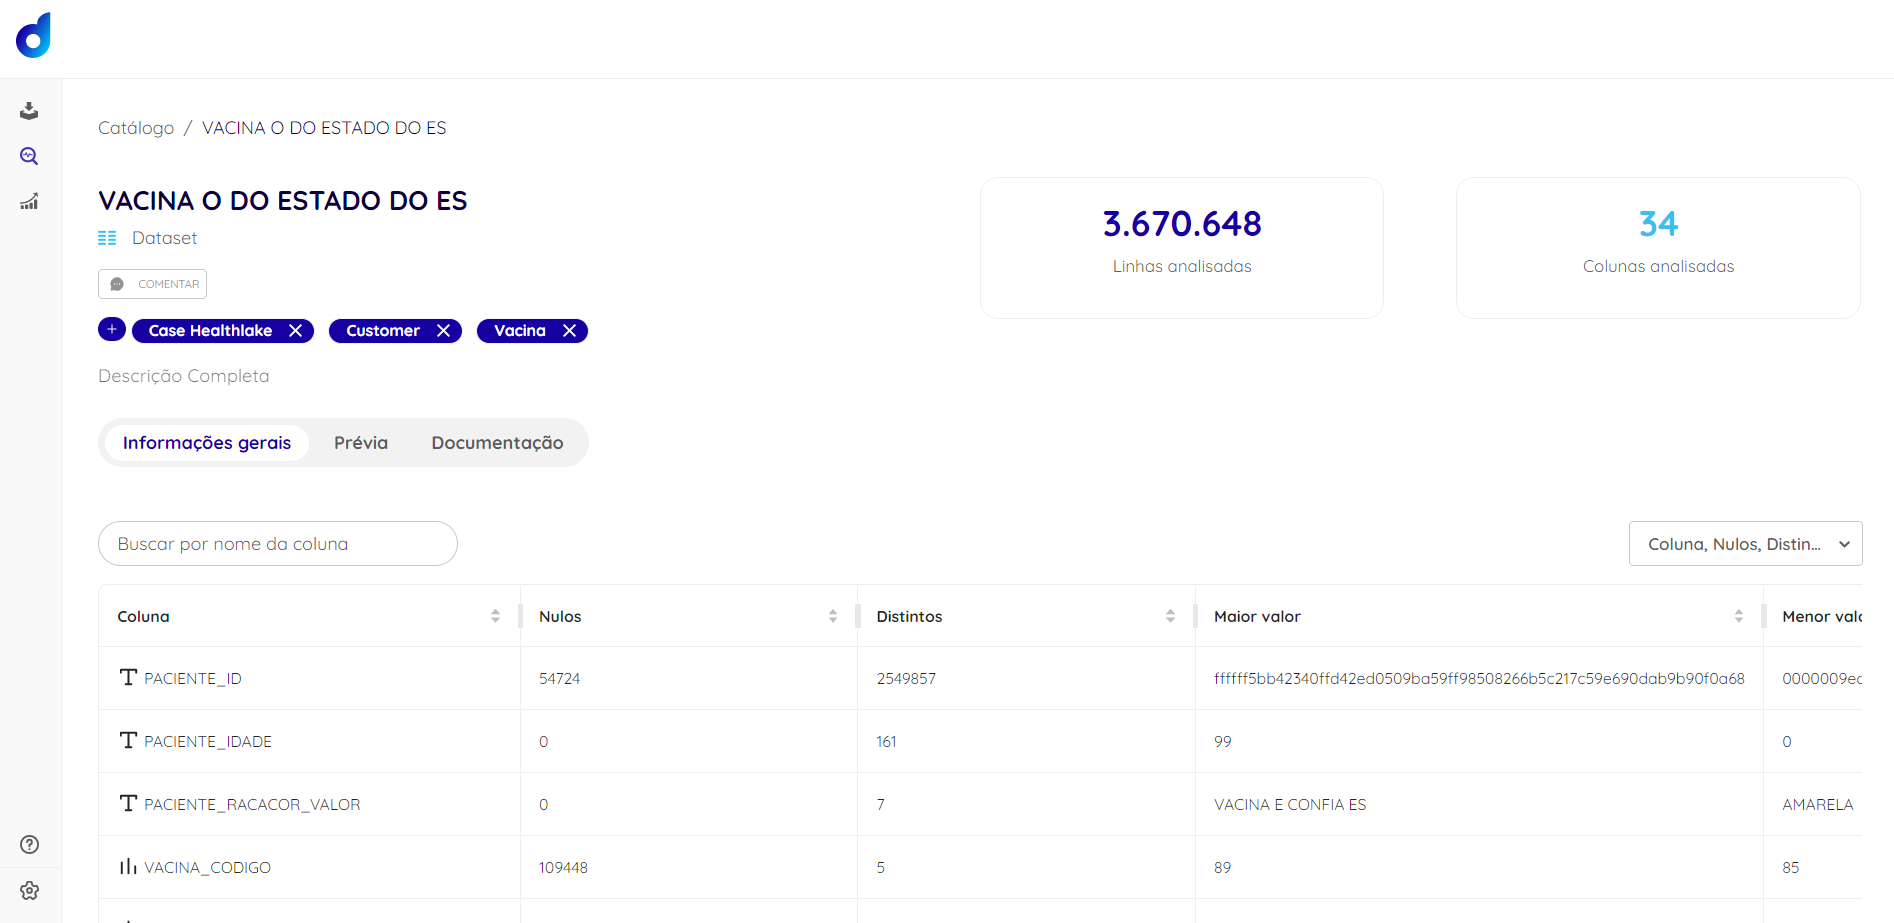Open the settings gear icon
This screenshot has height=923, width=1894.
point(30,890)
